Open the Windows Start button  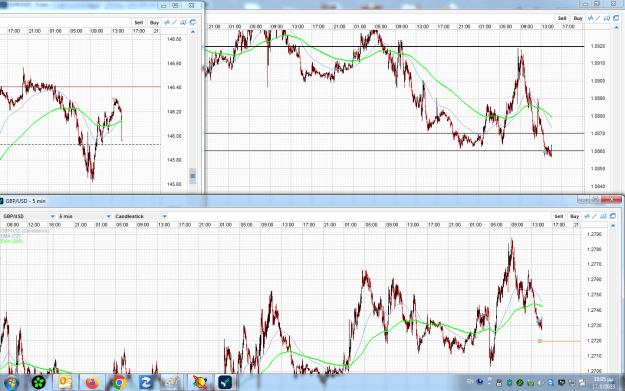(11, 383)
